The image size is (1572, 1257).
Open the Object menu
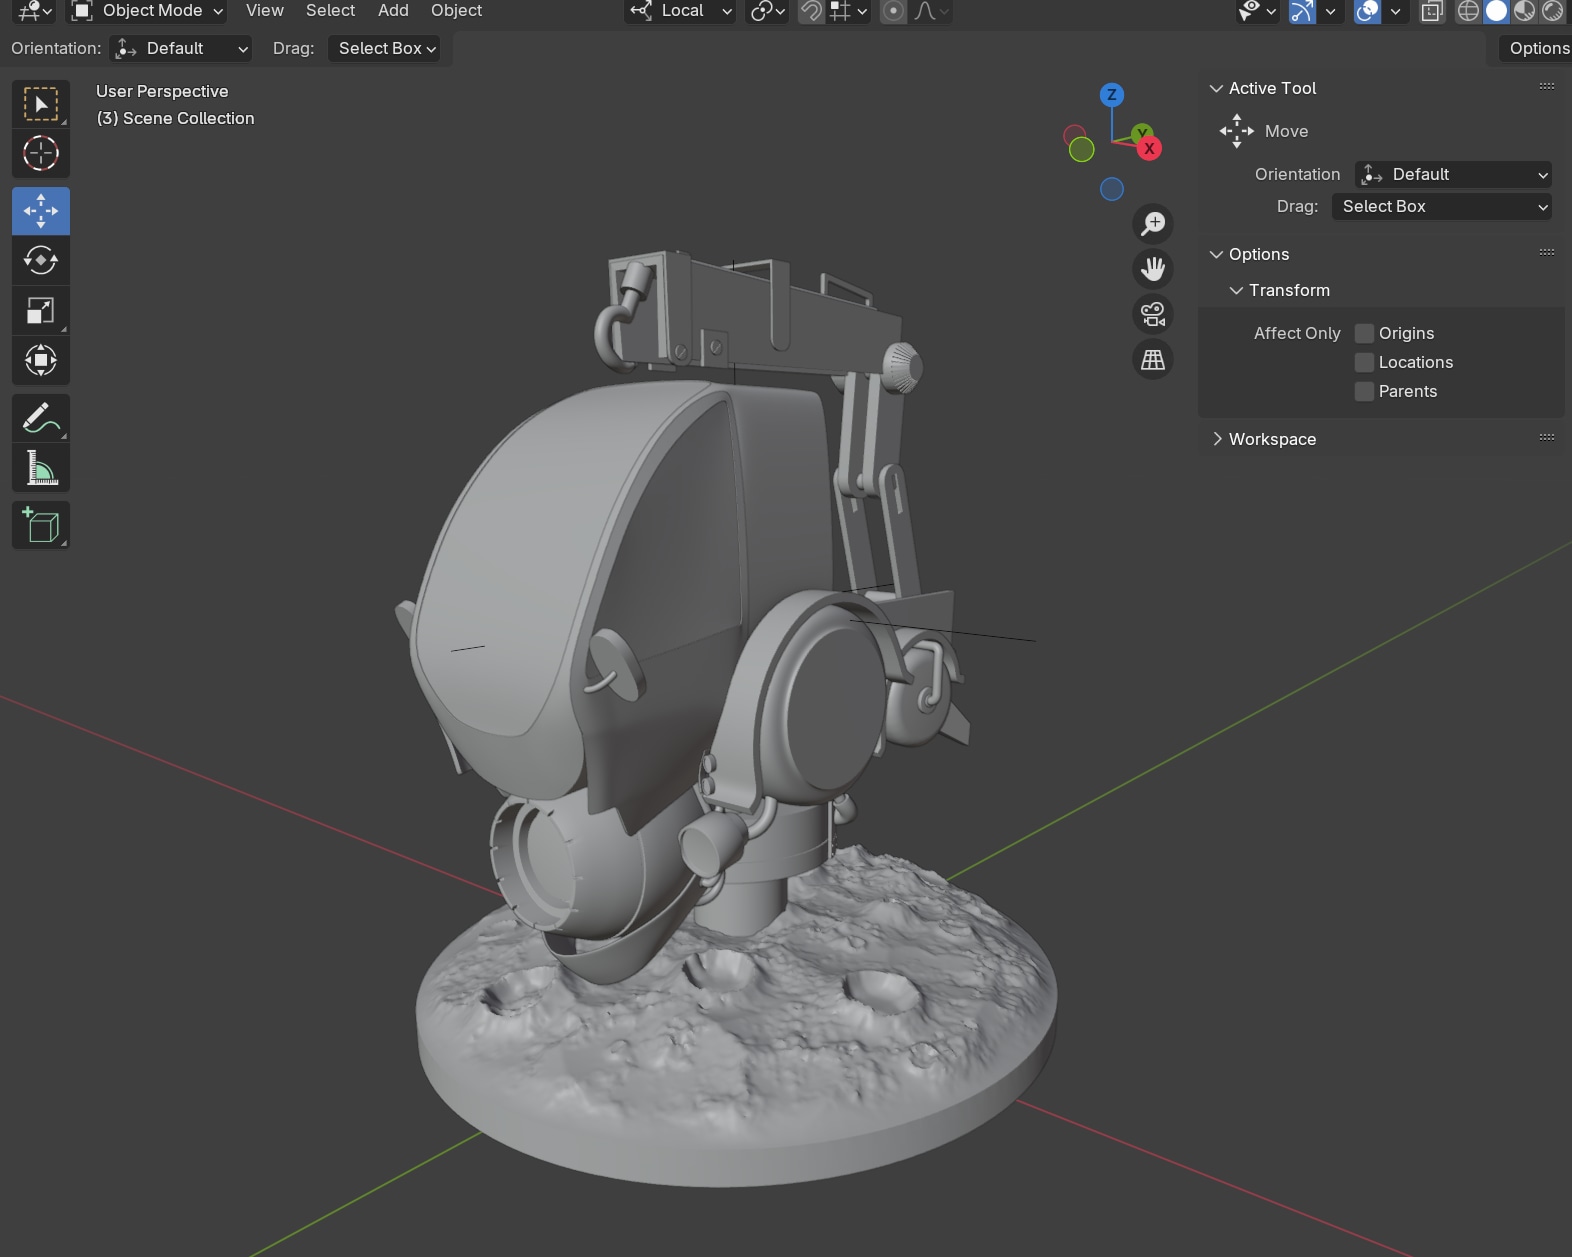click(456, 11)
